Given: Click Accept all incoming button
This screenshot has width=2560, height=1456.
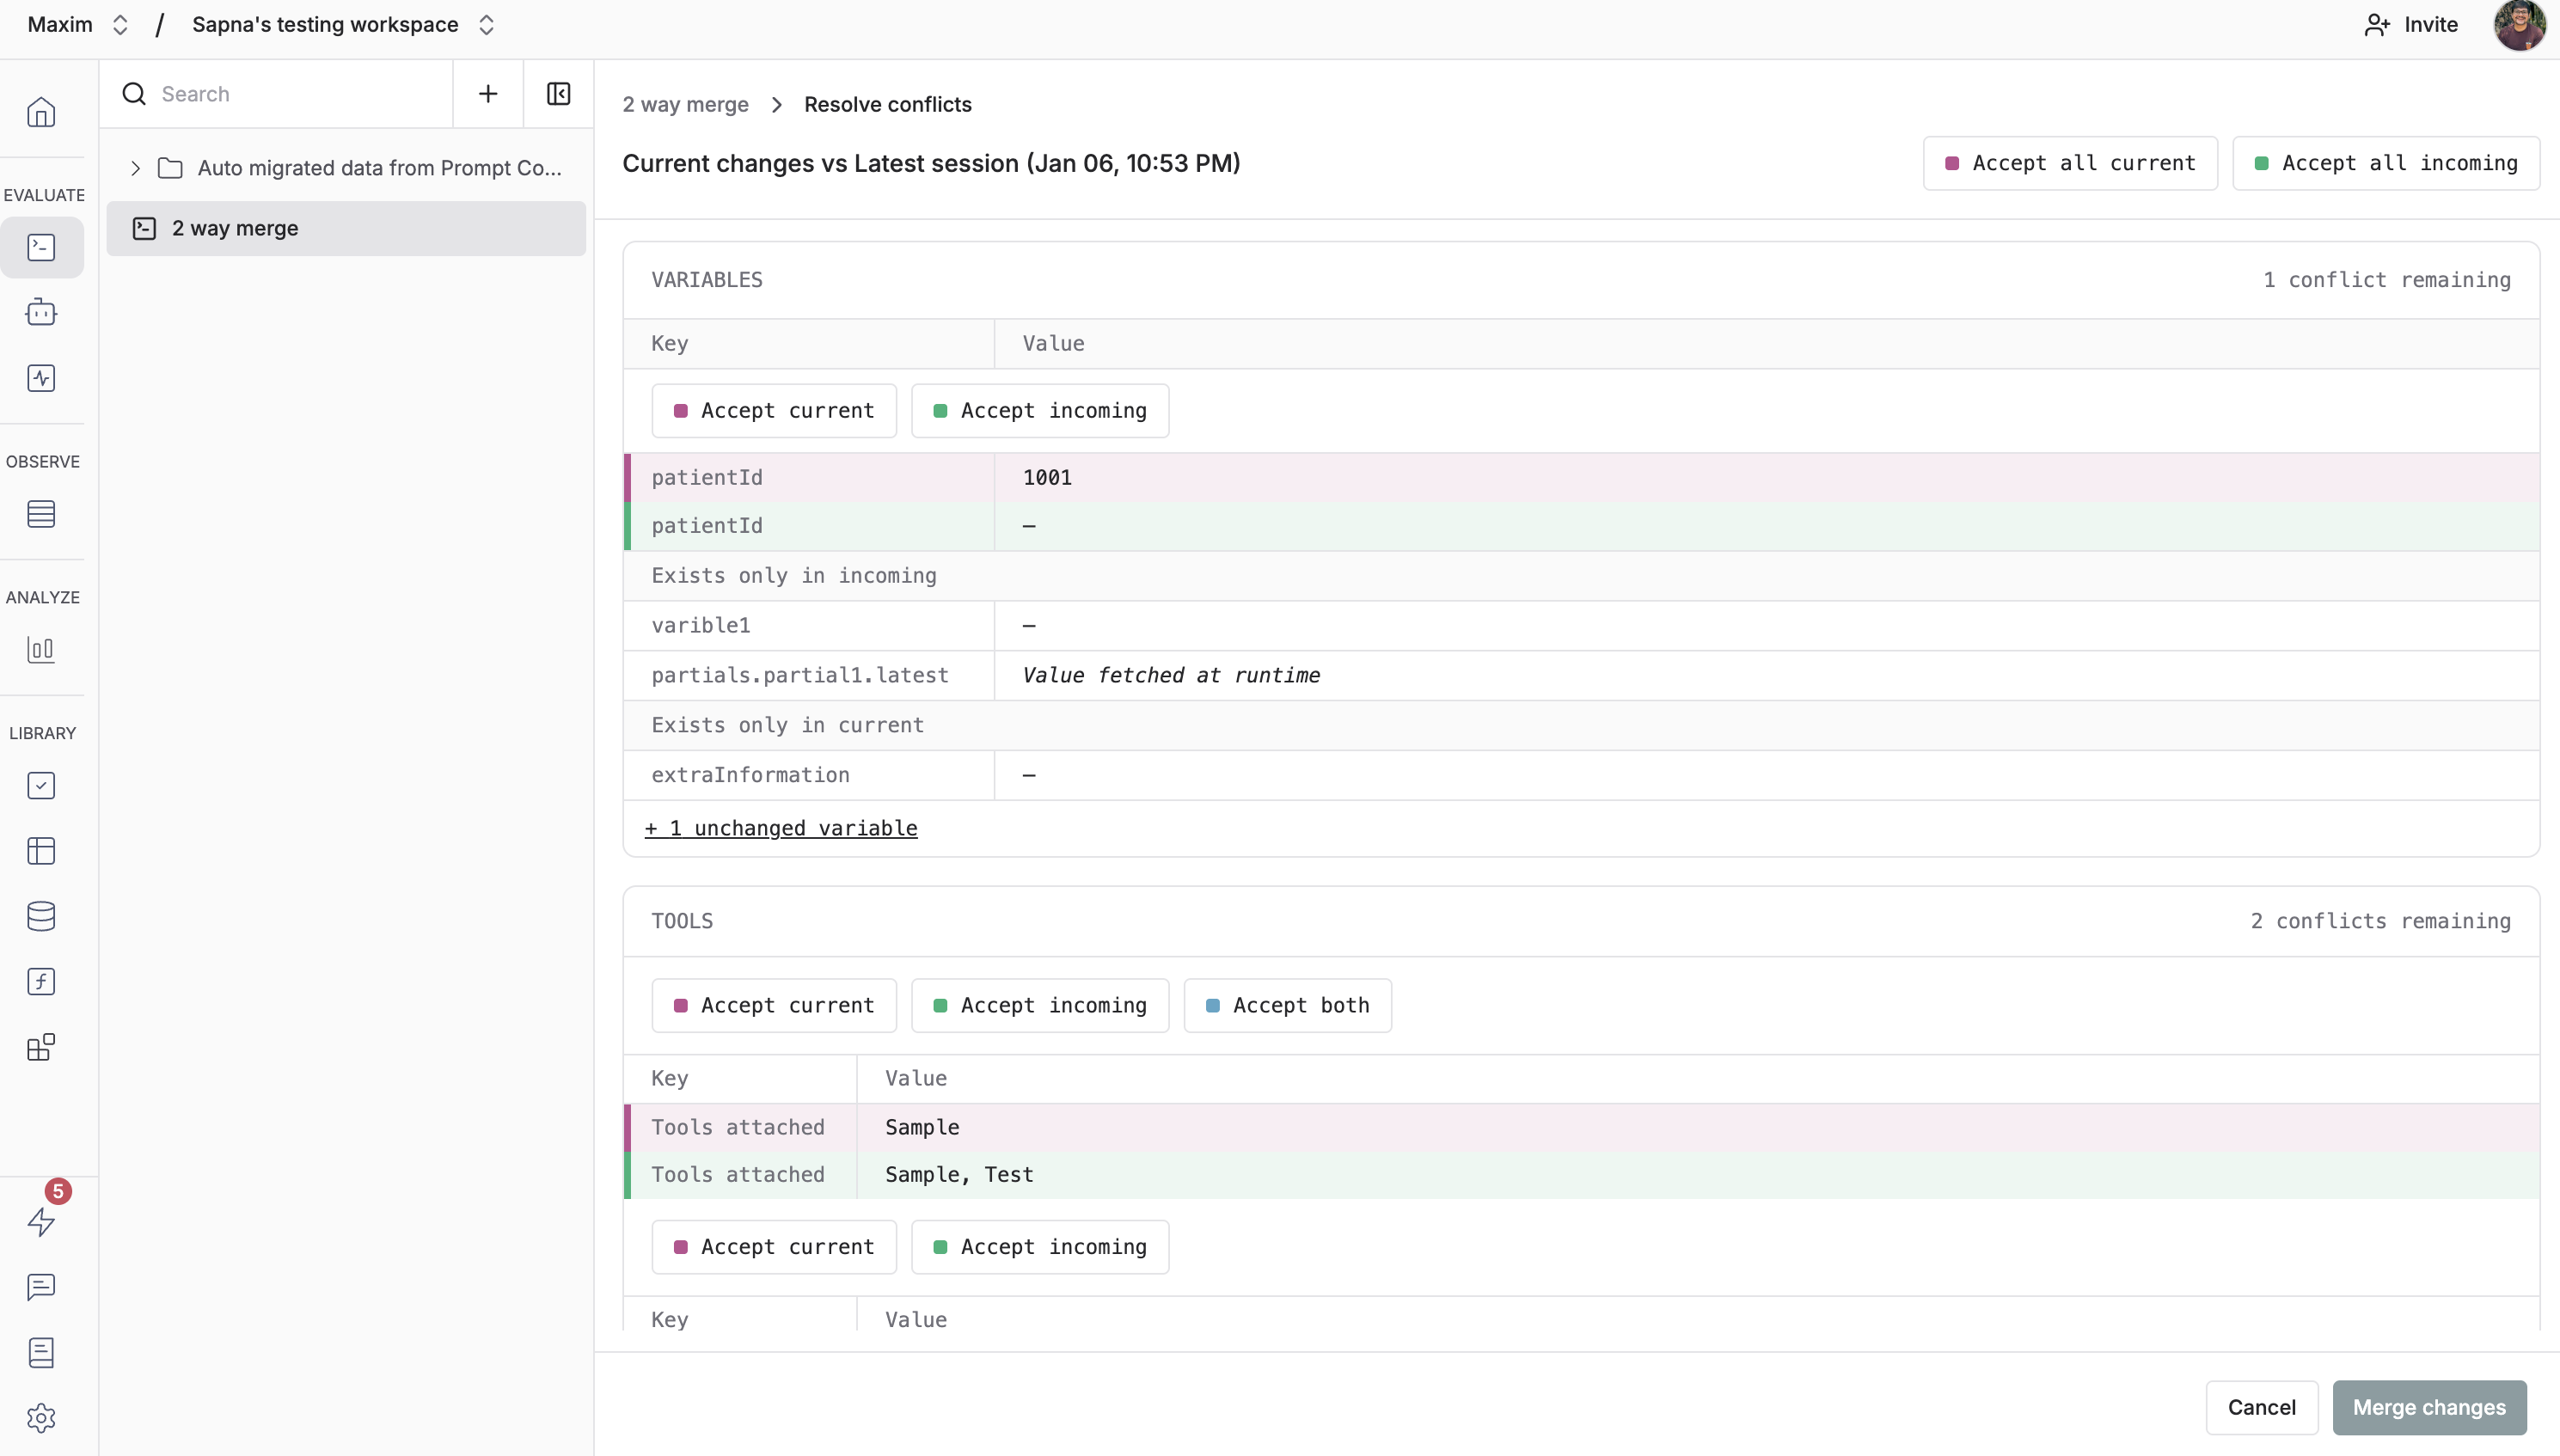Looking at the screenshot, I should pos(2386,163).
